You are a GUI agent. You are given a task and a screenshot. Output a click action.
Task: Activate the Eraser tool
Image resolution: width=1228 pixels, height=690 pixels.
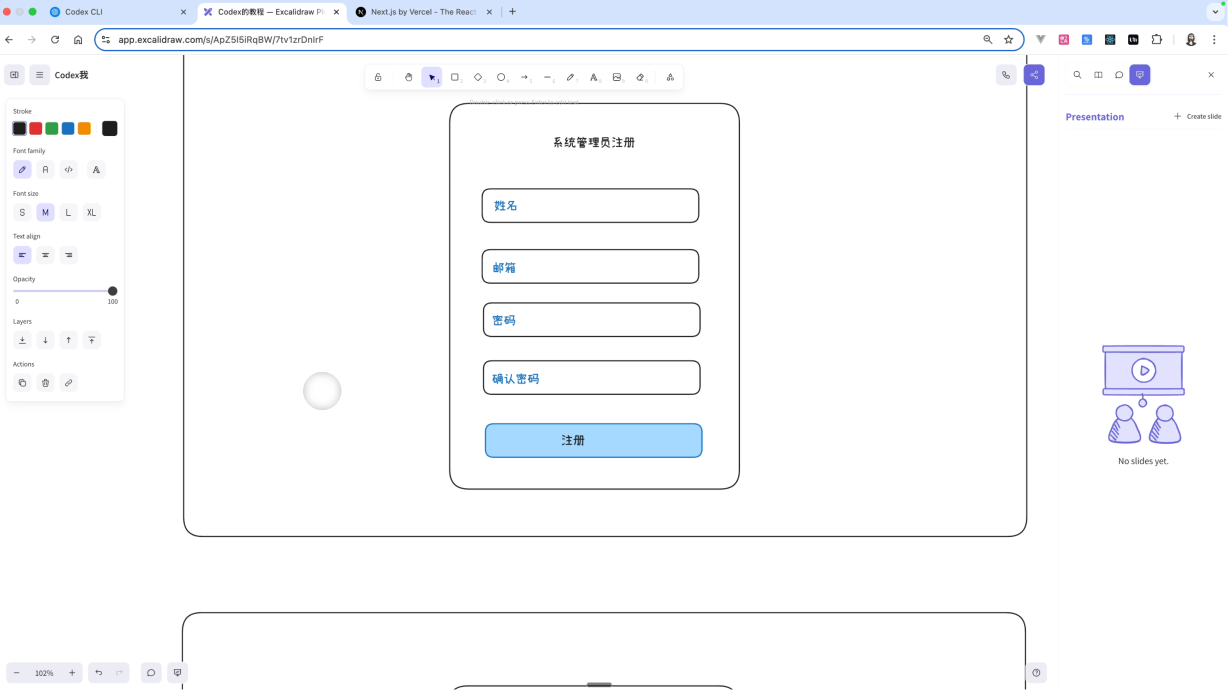coord(641,77)
